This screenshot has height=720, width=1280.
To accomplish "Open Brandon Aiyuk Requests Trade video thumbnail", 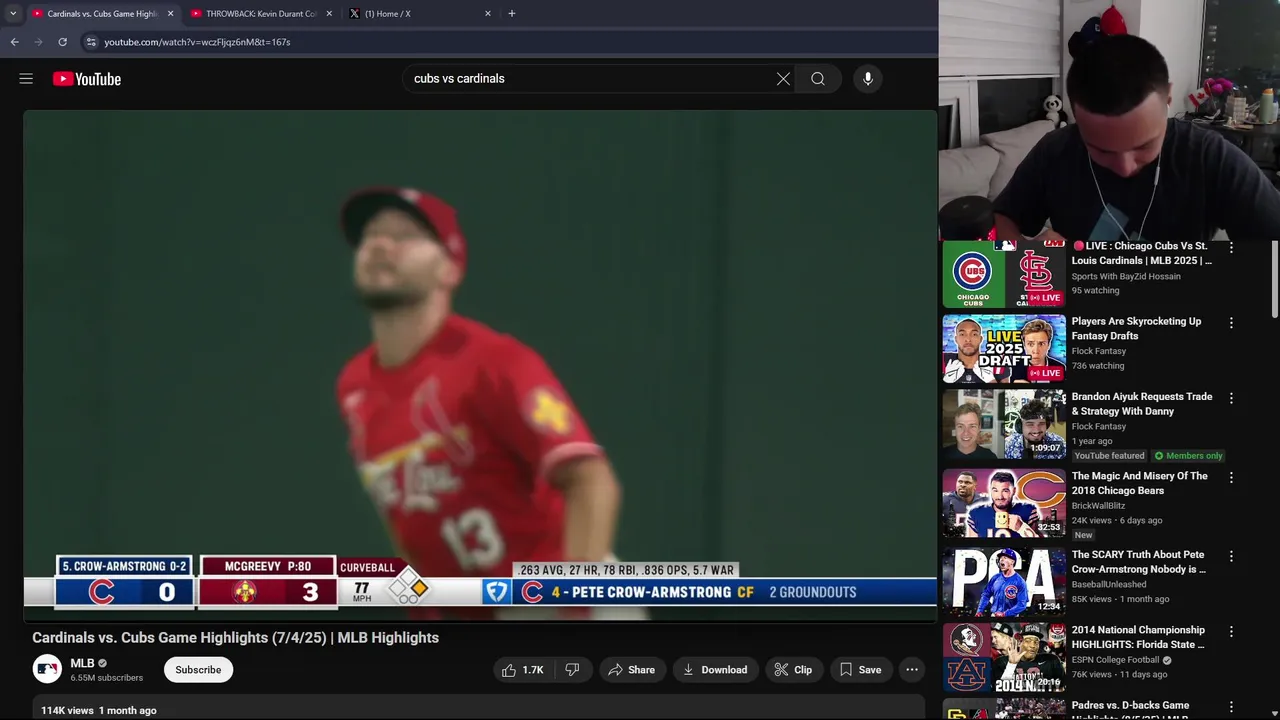I will tap(1004, 424).
